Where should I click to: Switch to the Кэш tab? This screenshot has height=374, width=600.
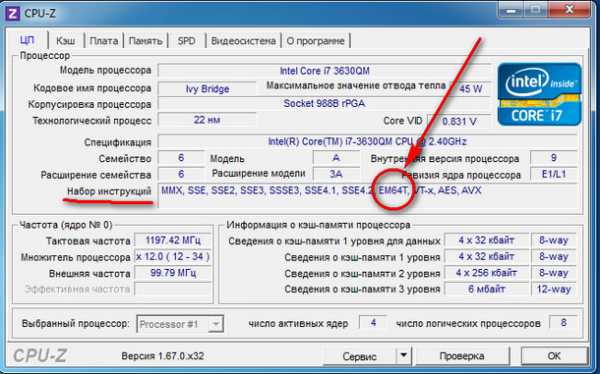(x=66, y=41)
